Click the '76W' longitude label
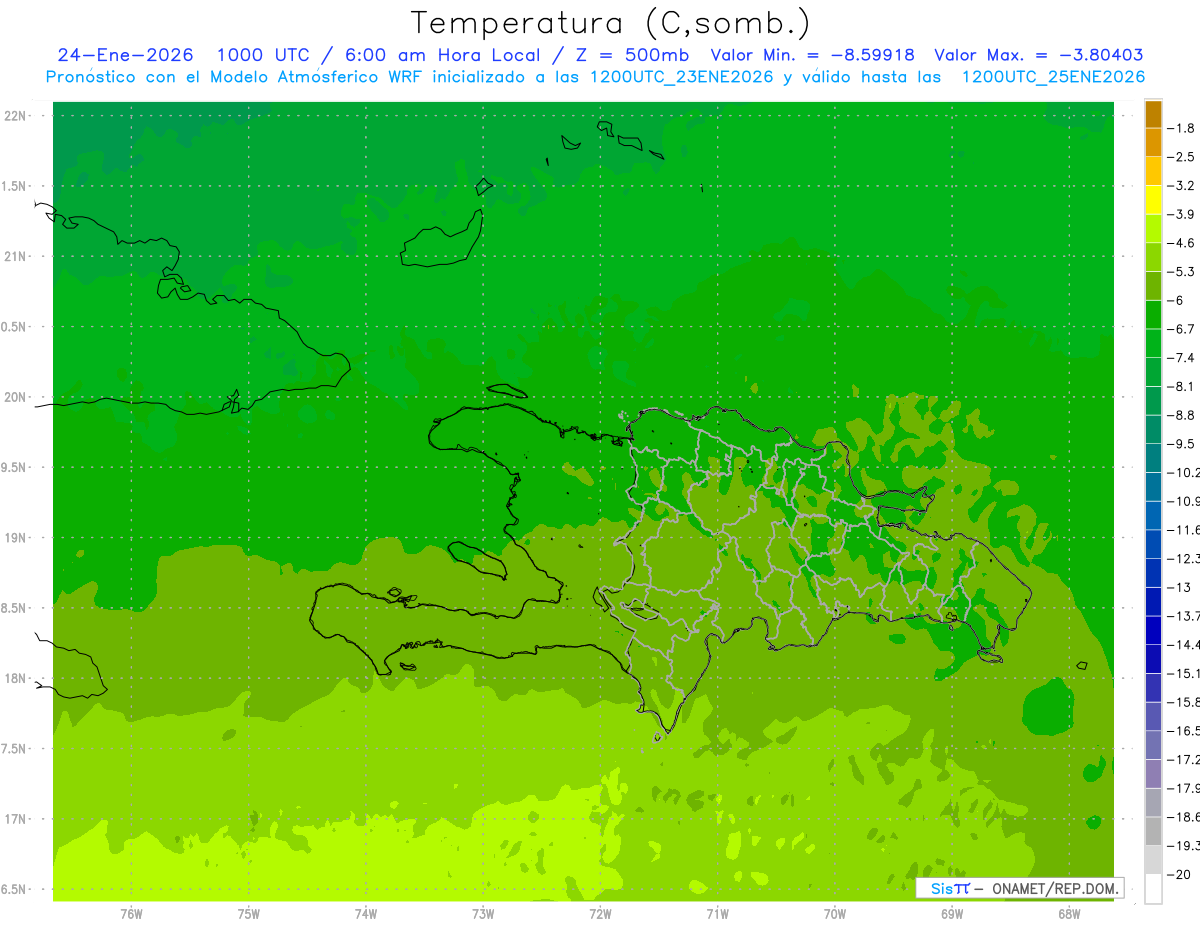The height and width of the screenshot is (927, 1200). (x=131, y=914)
